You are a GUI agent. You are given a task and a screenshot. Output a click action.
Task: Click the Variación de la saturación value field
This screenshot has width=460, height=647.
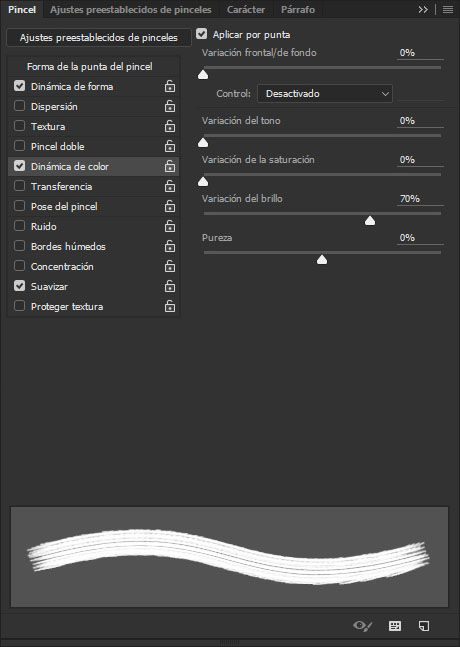click(420, 160)
